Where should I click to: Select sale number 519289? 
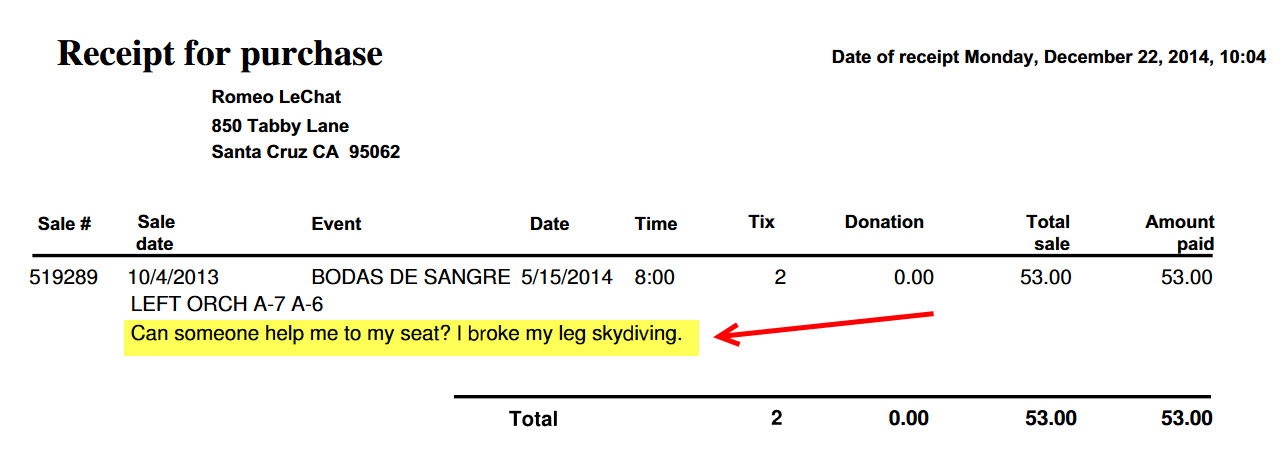tap(64, 277)
